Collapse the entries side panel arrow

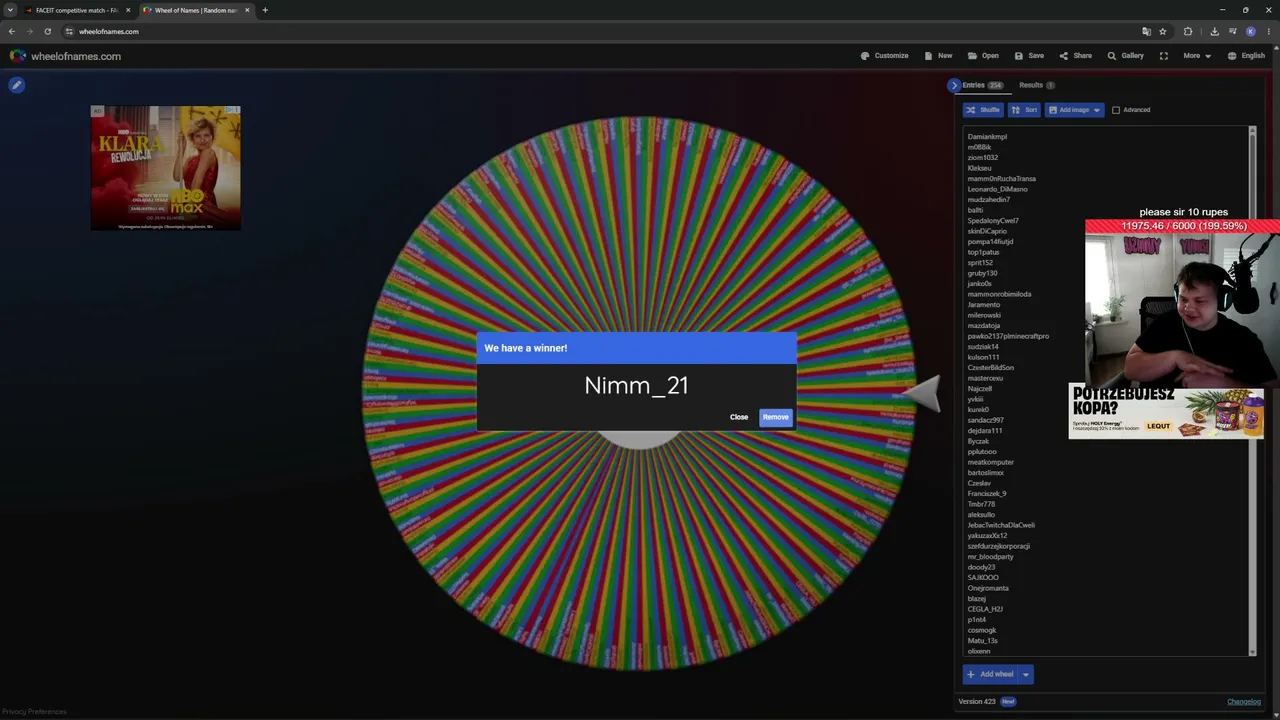point(954,85)
